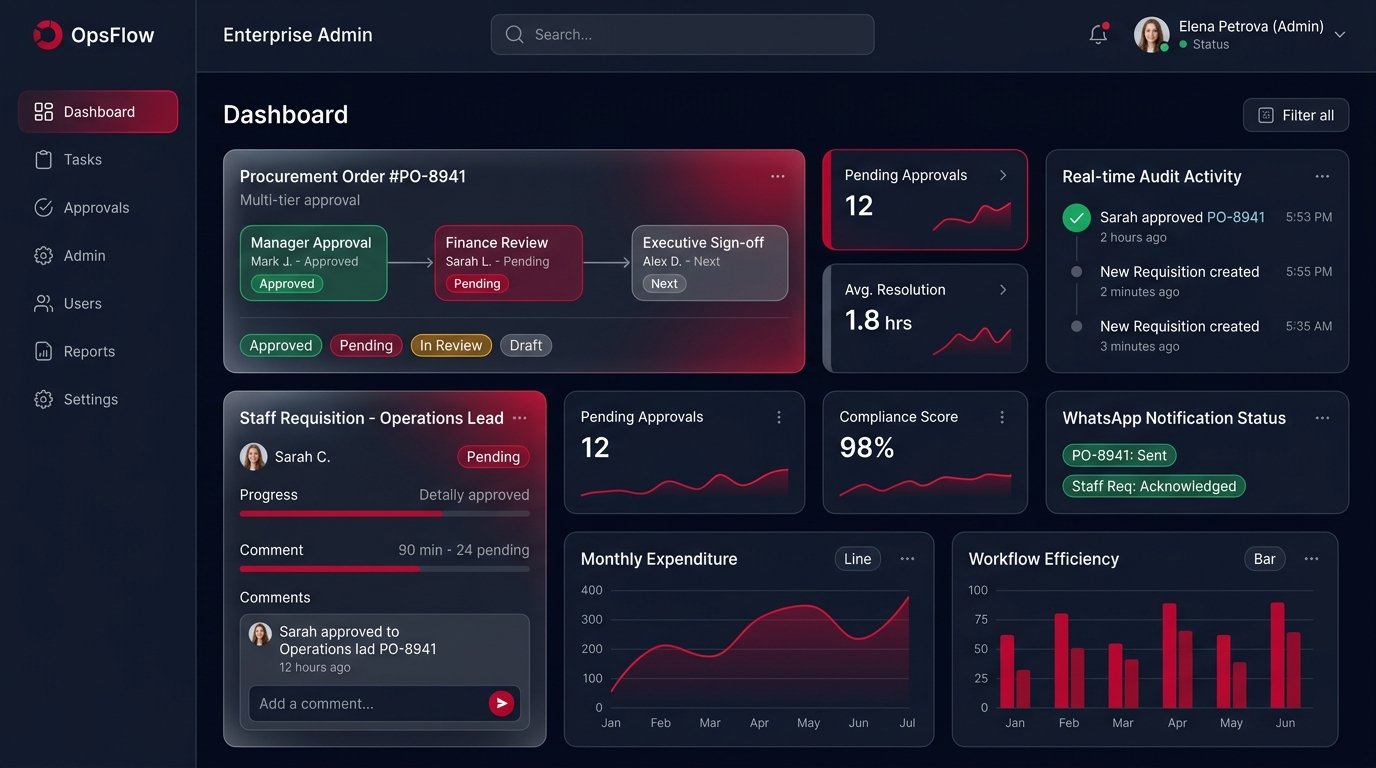Click the PO-8941: Sent status badge
1376x768 pixels.
tap(1119, 455)
